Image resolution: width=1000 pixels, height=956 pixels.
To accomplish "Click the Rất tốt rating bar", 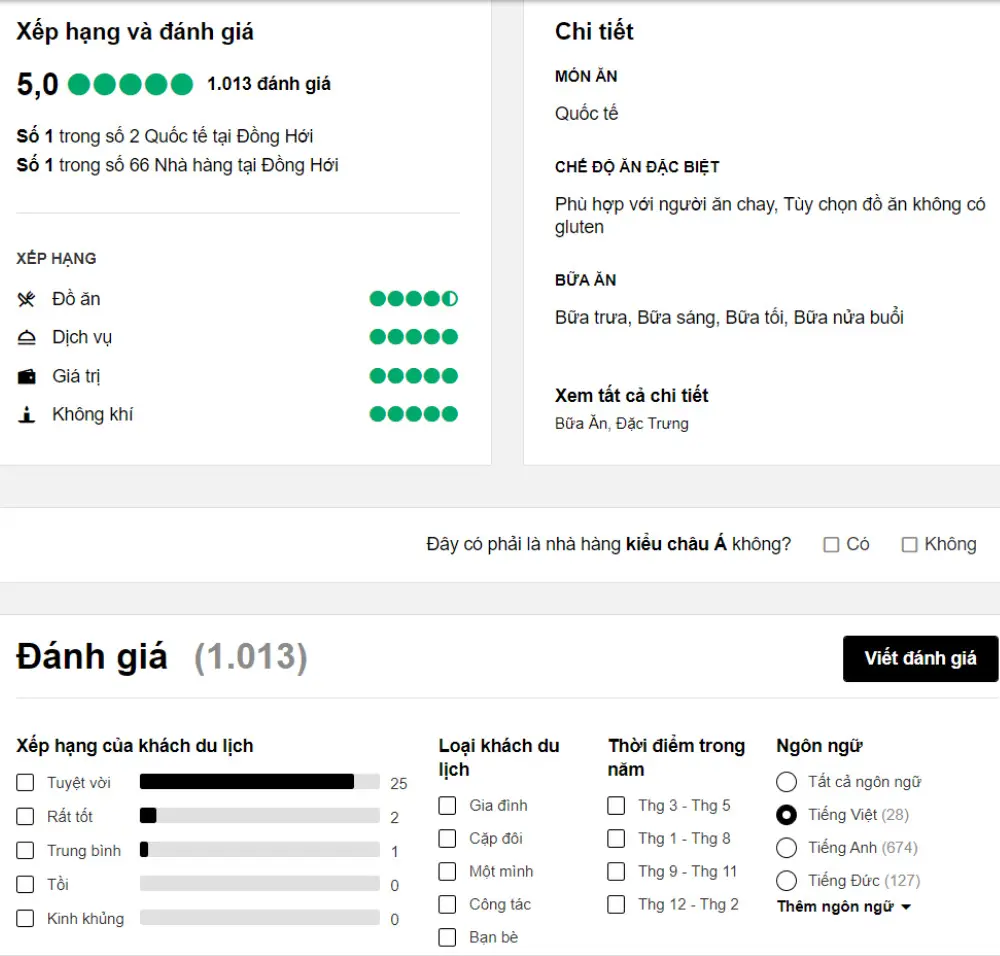I will coord(260,816).
